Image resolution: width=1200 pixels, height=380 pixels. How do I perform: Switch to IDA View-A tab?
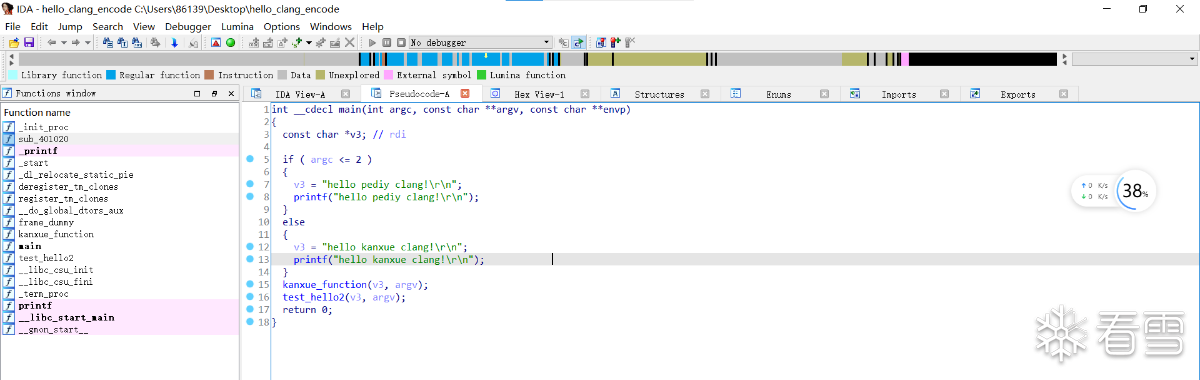(x=300, y=94)
